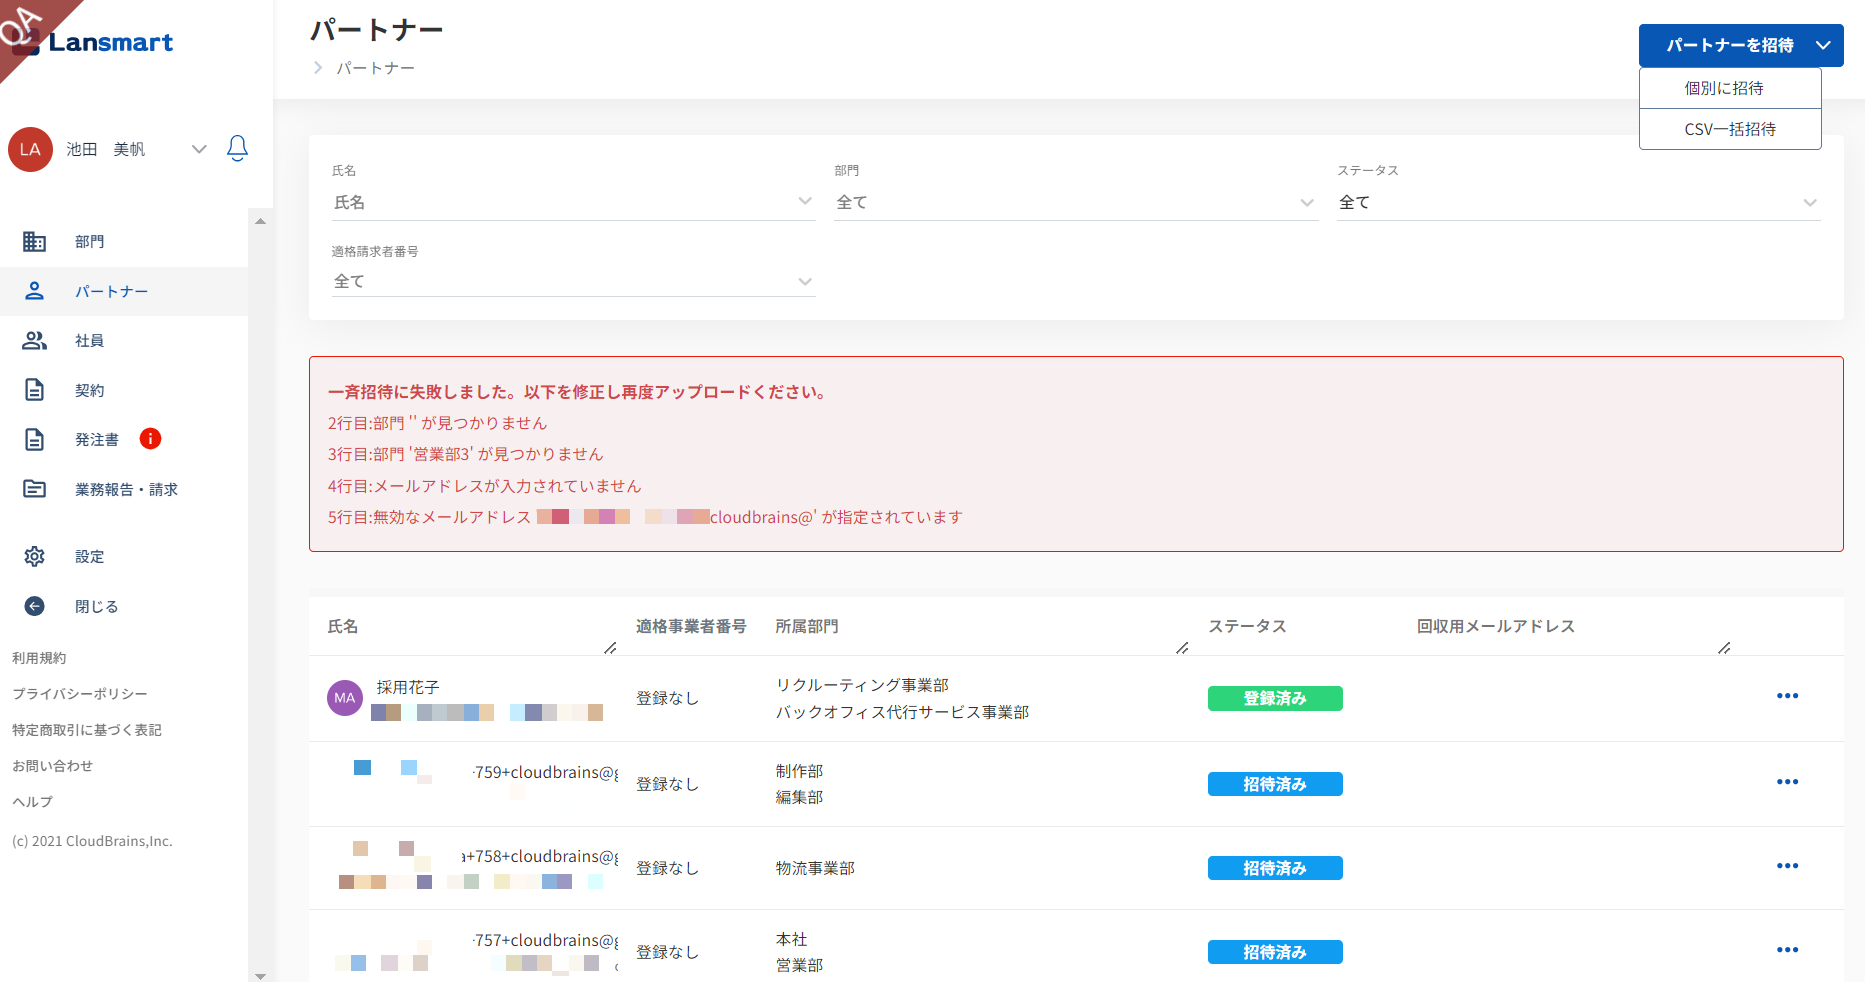Viewport: 1865px width, 982px height.
Task: Click the 発注書 document icon in sidebar
Action: point(34,439)
